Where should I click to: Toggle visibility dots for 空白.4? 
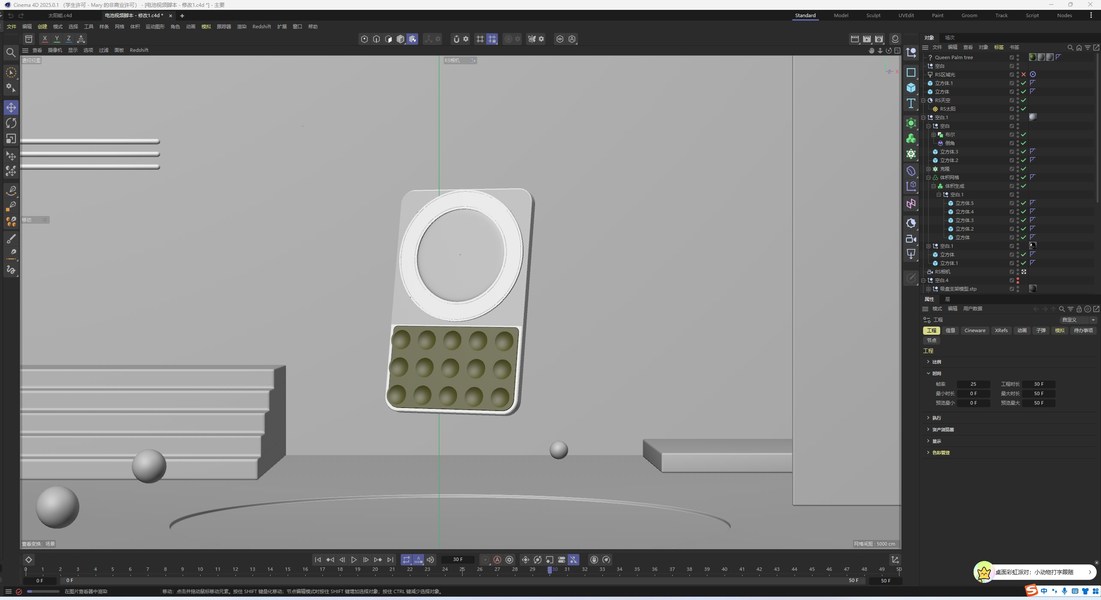pyautogui.click(x=1018, y=280)
